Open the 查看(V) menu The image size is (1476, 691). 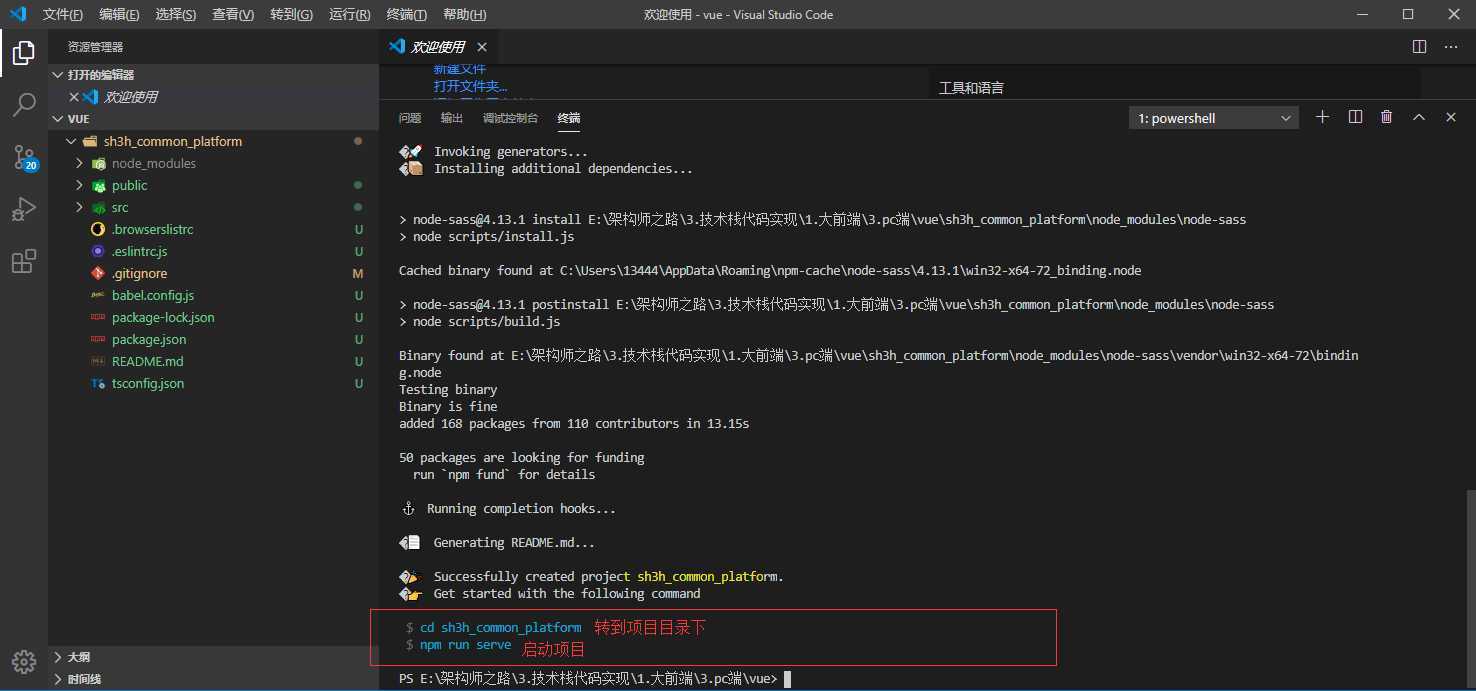click(233, 15)
